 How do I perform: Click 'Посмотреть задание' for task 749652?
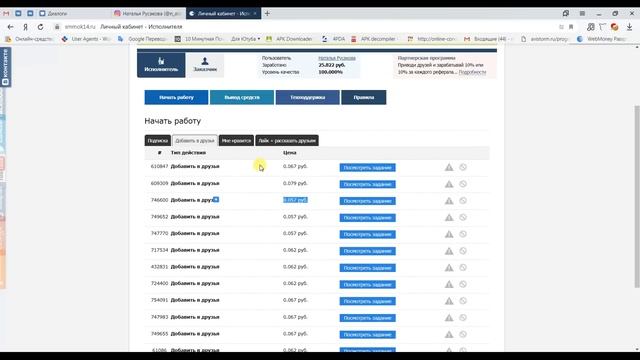coord(367,218)
